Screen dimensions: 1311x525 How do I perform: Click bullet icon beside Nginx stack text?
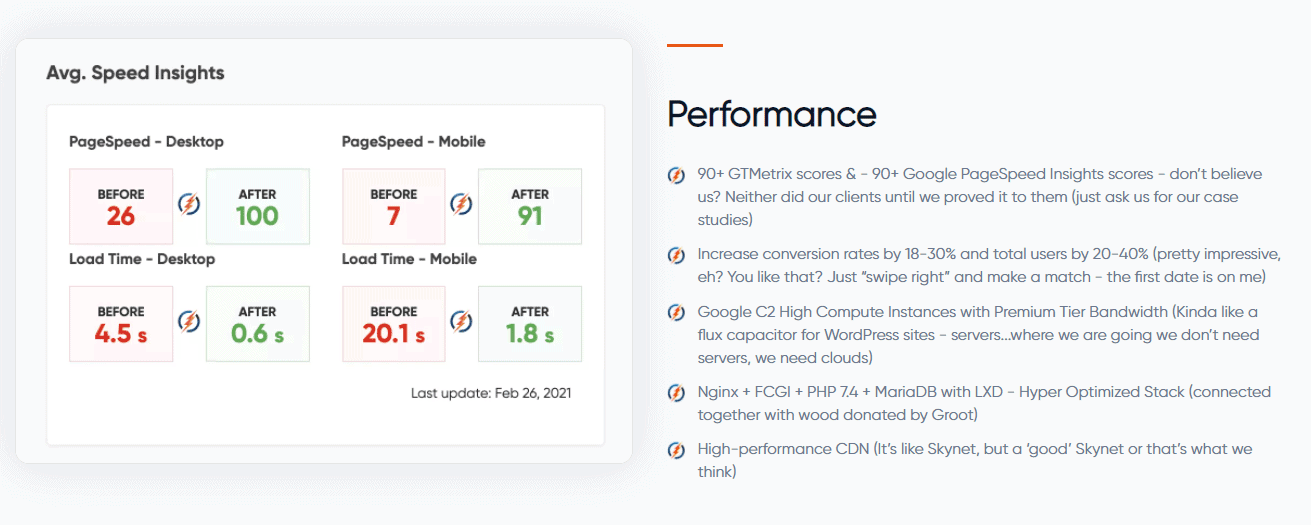(676, 393)
